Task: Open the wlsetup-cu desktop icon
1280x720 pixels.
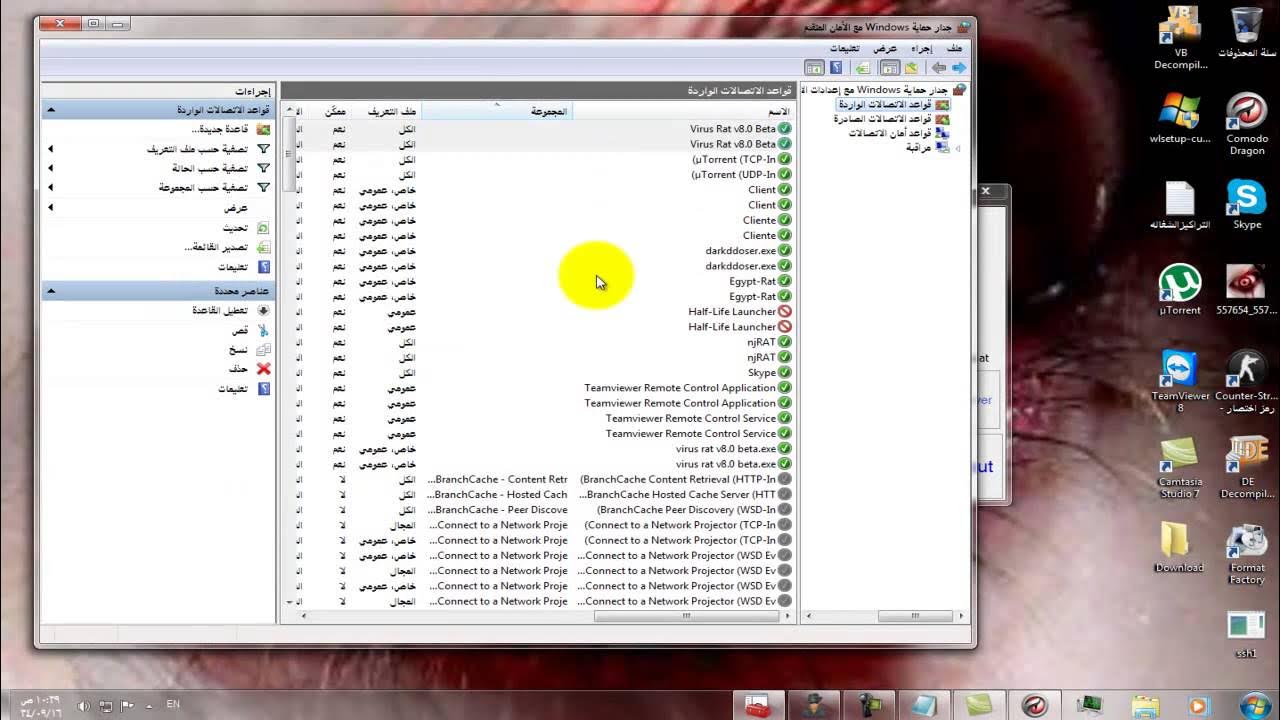Action: pos(1180,118)
